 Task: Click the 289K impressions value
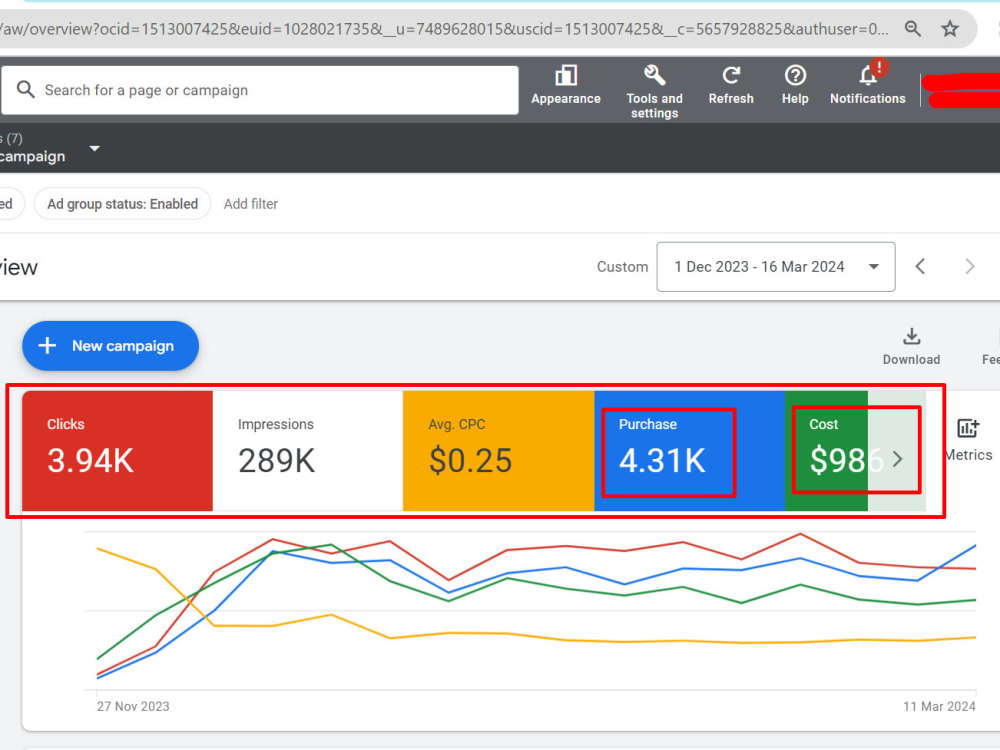point(276,460)
